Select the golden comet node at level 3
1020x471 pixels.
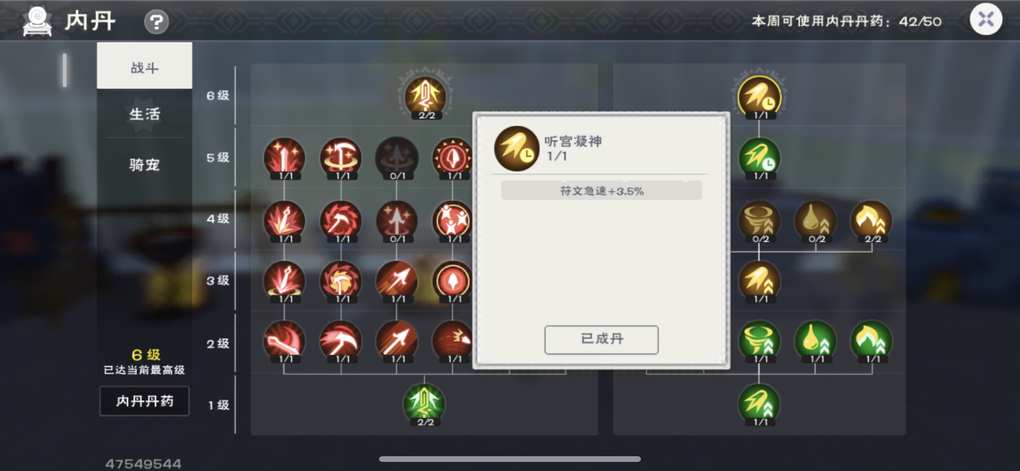(x=759, y=281)
